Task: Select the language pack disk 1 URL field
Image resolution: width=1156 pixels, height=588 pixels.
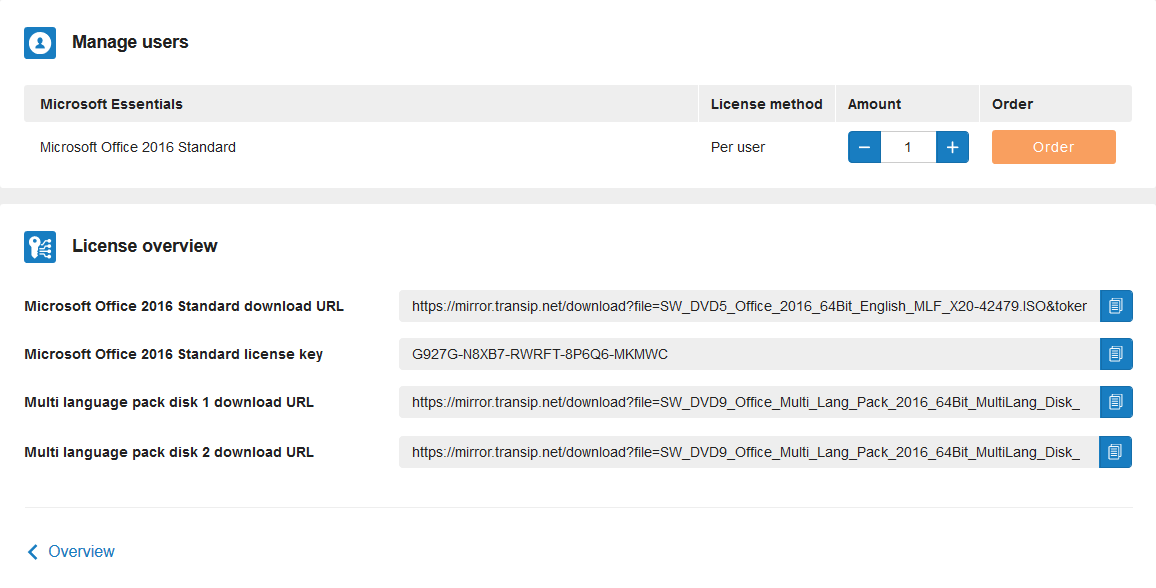Action: [x=749, y=402]
